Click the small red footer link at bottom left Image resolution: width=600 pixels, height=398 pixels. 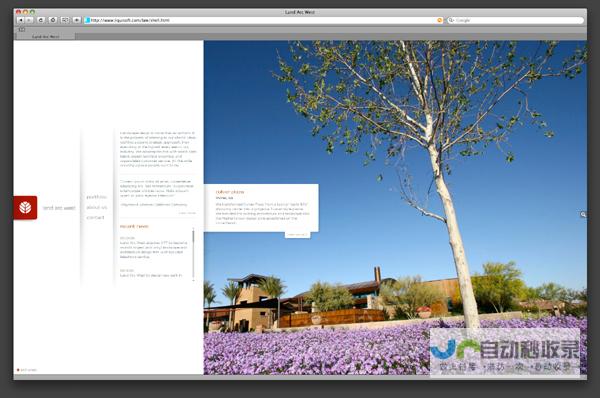click(27, 370)
